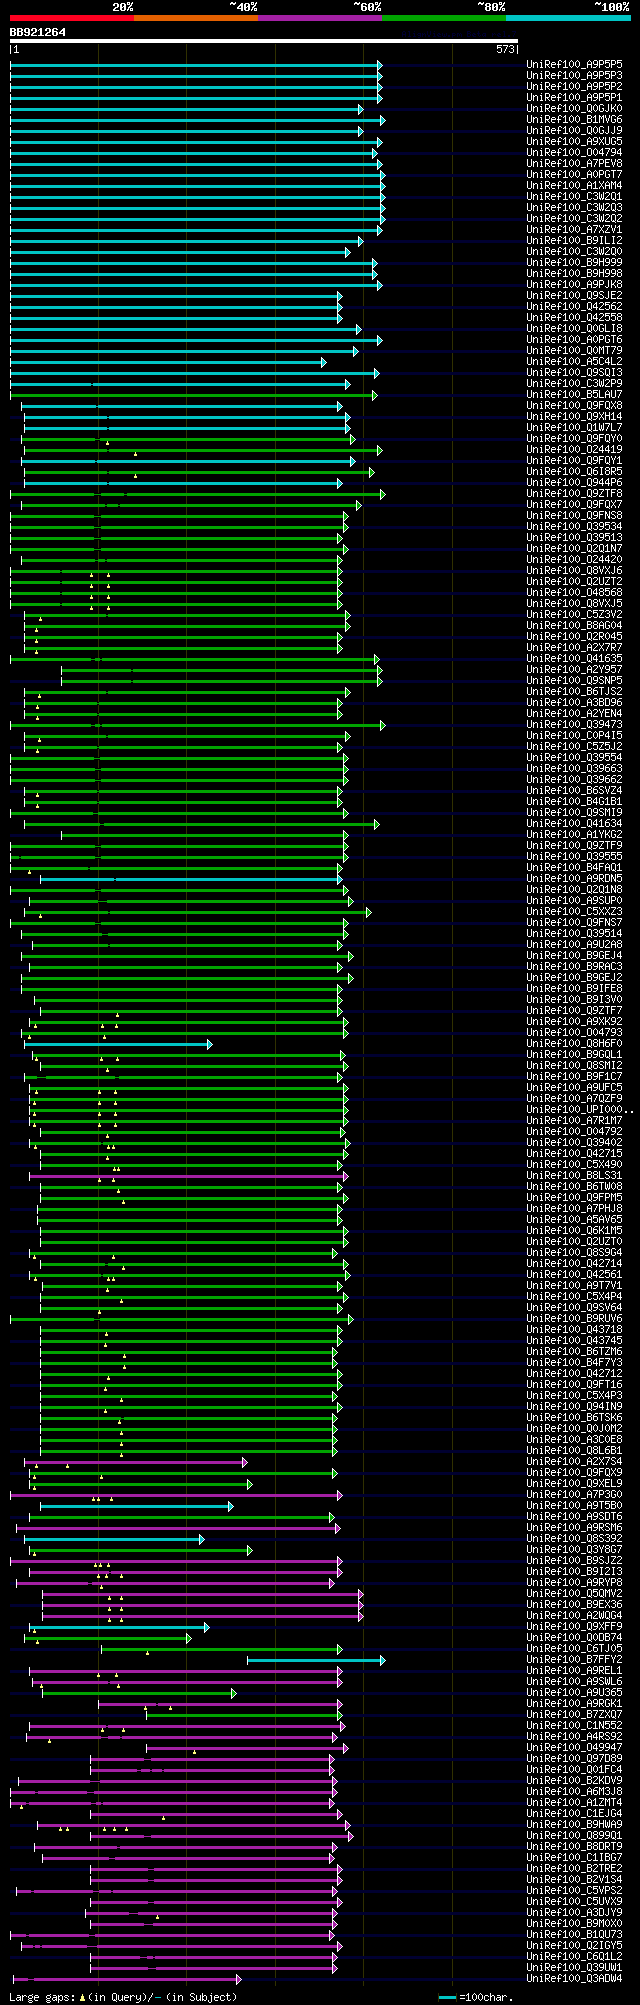Select the query name BB921264
This screenshot has width=640, height=2005.
(38, 32)
